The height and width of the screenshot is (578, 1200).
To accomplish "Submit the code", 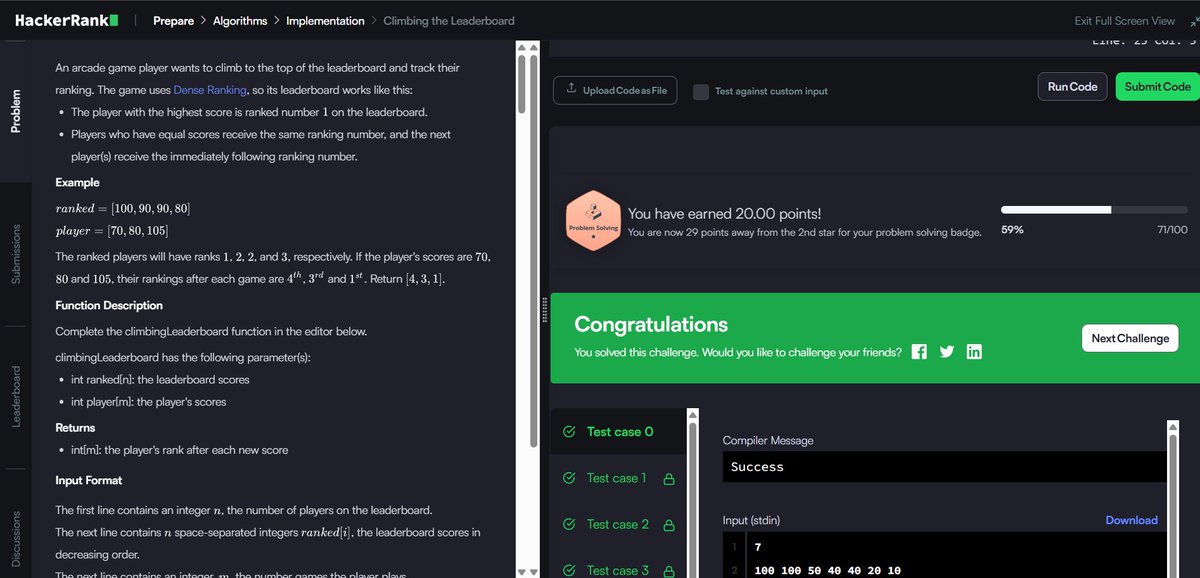I will [1156, 86].
